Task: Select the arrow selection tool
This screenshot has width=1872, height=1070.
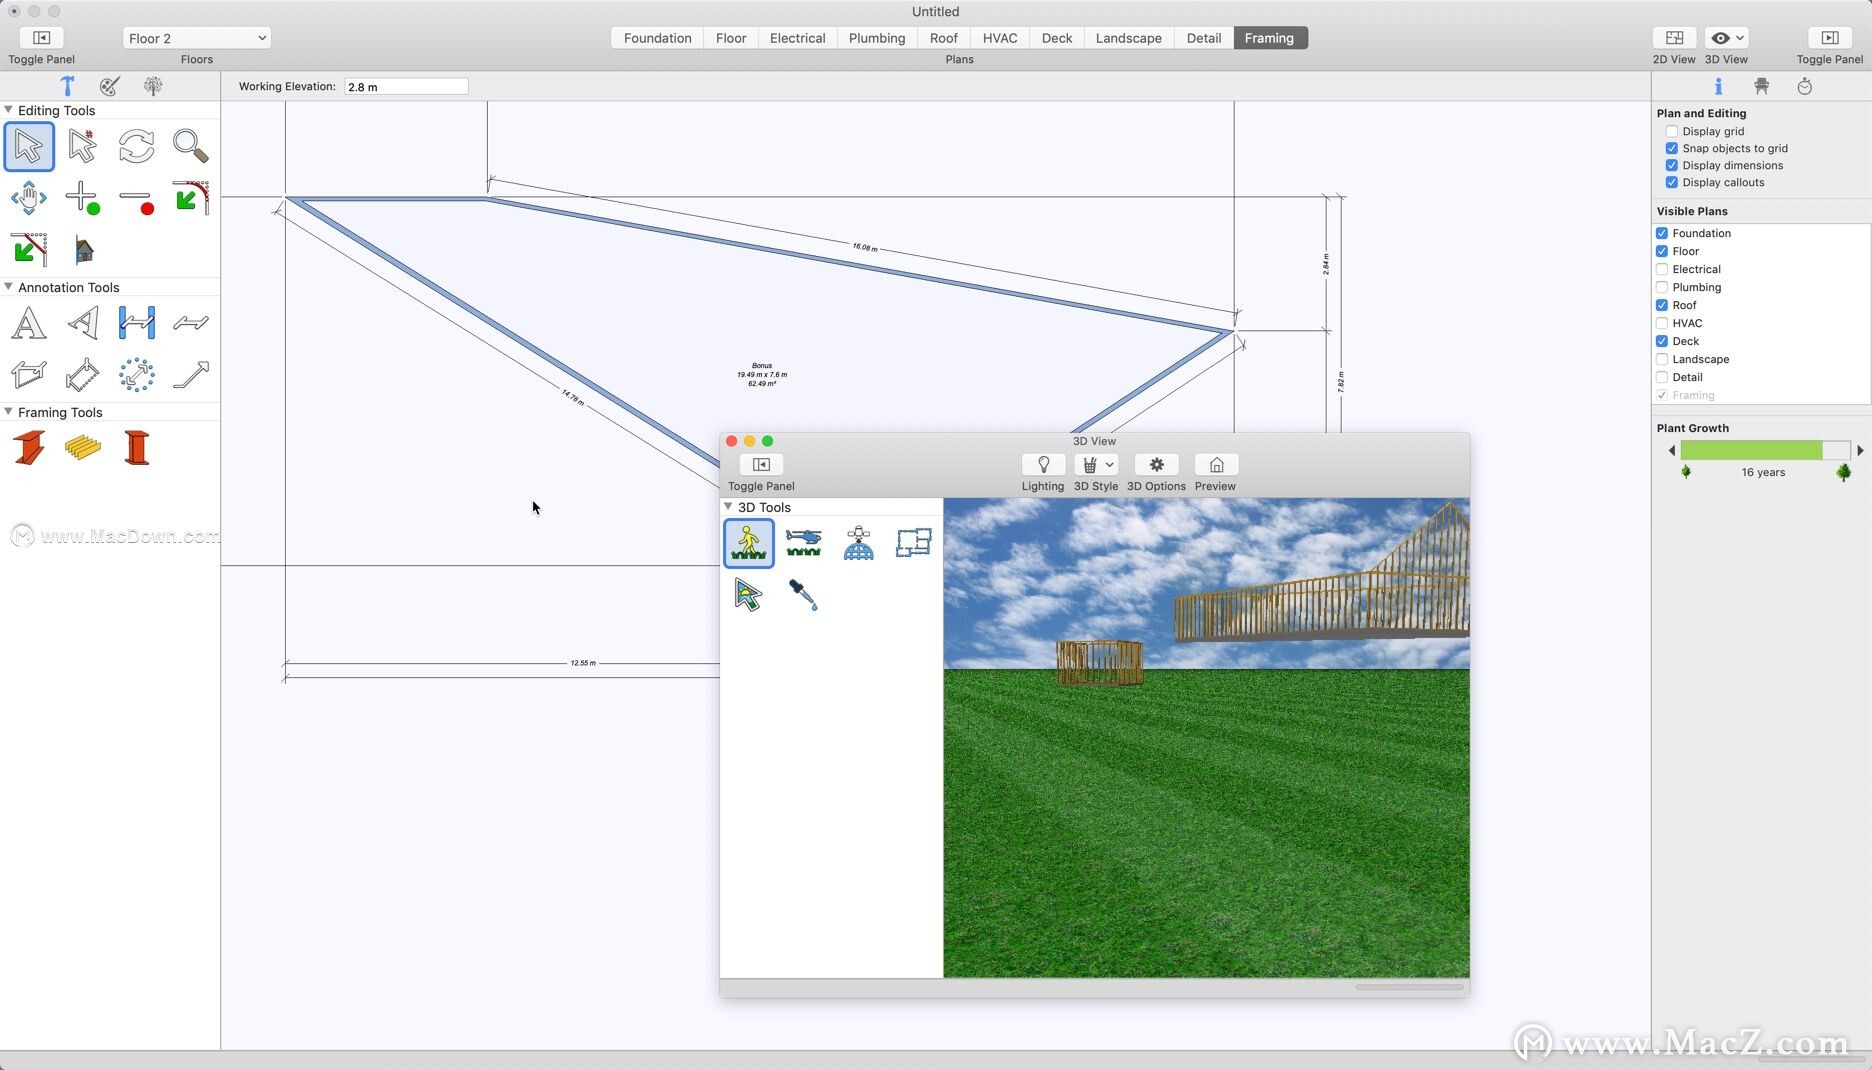Action: coord(29,146)
